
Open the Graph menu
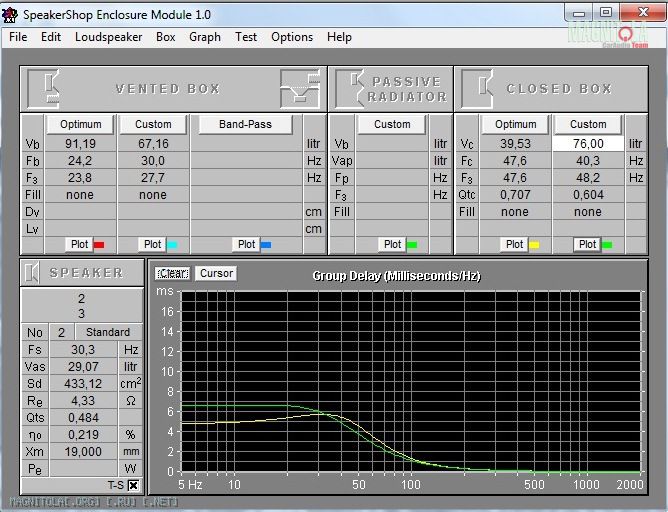[205, 37]
